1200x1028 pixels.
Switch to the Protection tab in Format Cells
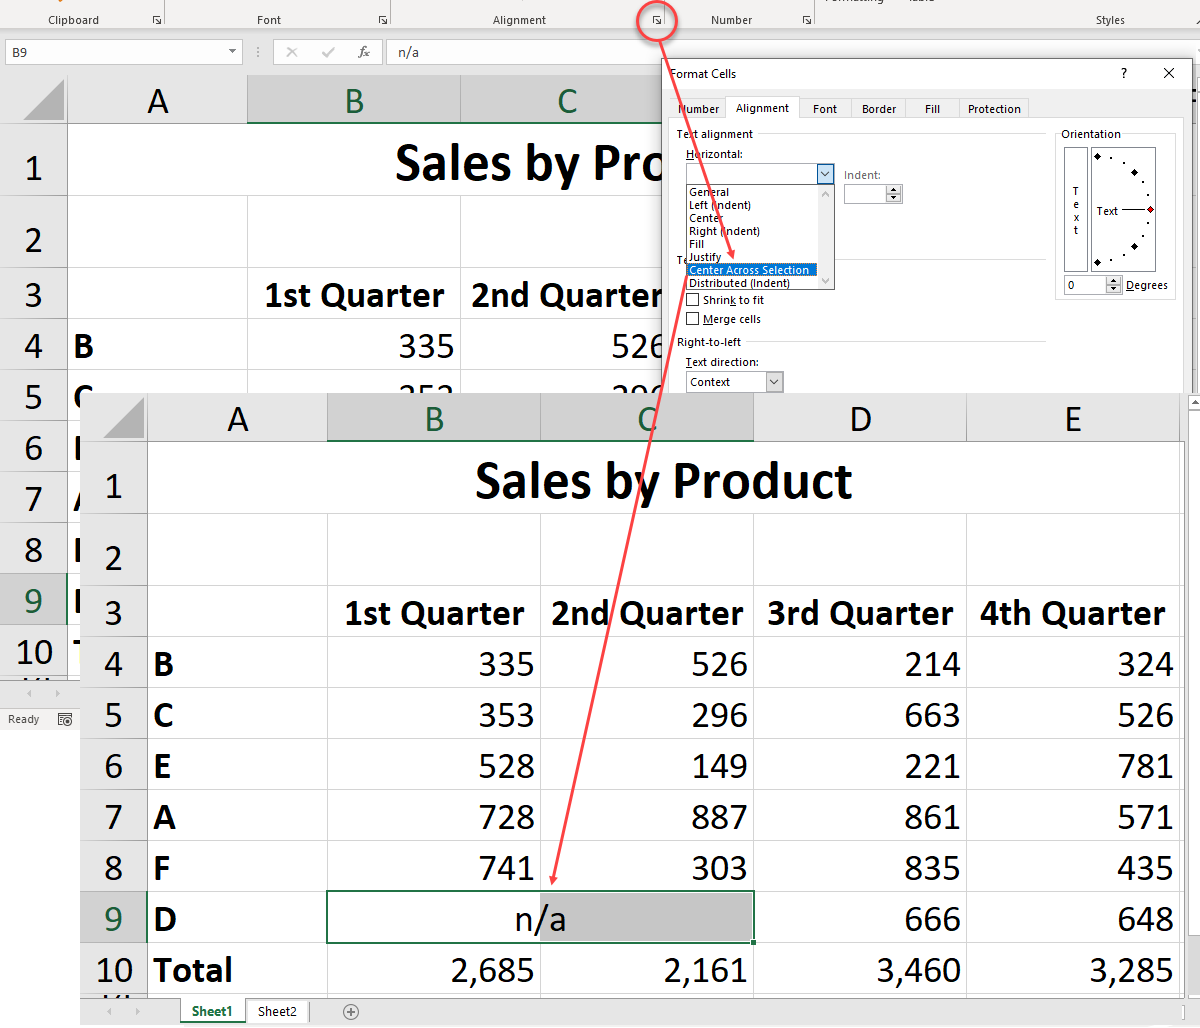pyautogui.click(x=994, y=109)
